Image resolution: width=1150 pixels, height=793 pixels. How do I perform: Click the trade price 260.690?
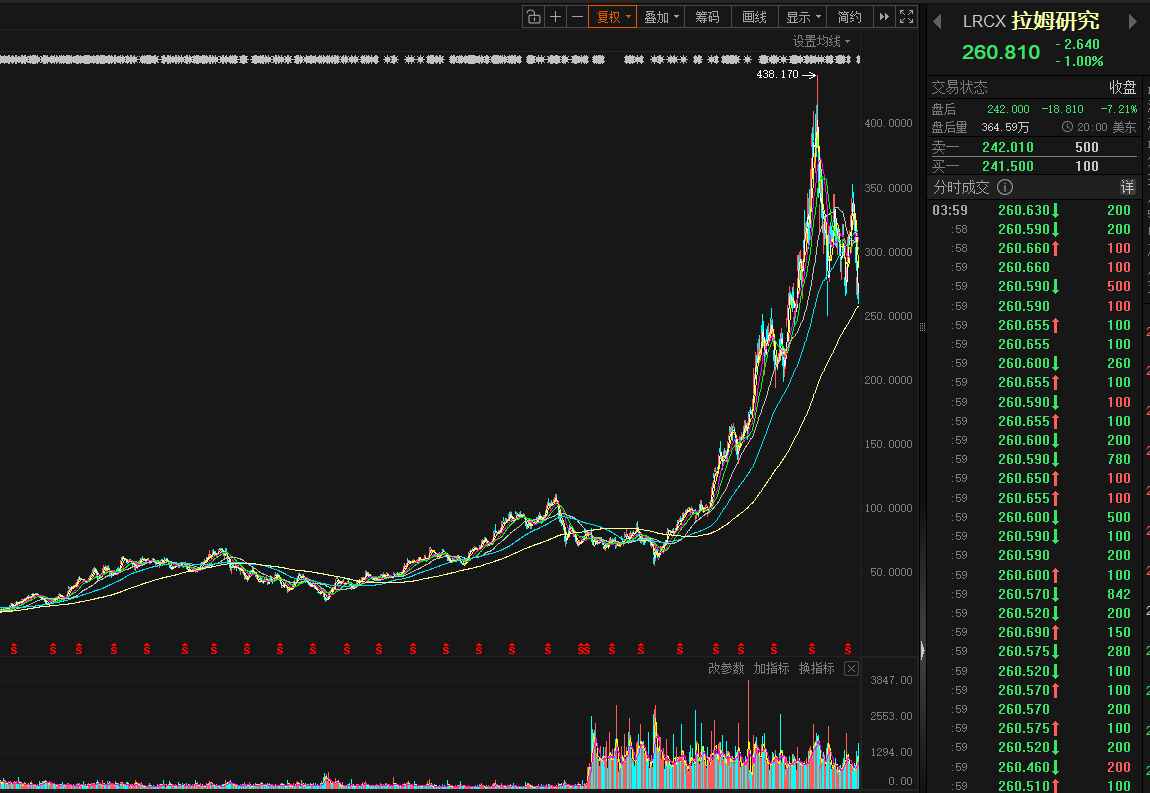click(x=1024, y=632)
